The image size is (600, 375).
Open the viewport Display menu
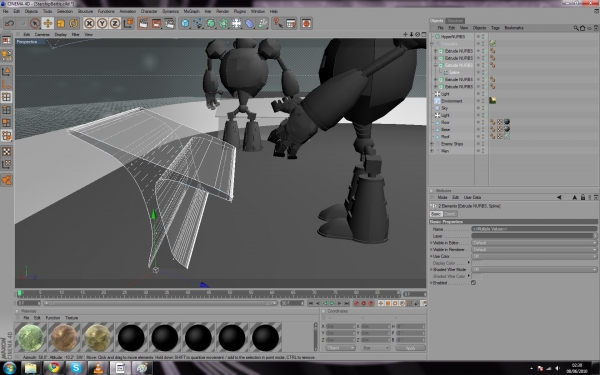click(x=60, y=34)
